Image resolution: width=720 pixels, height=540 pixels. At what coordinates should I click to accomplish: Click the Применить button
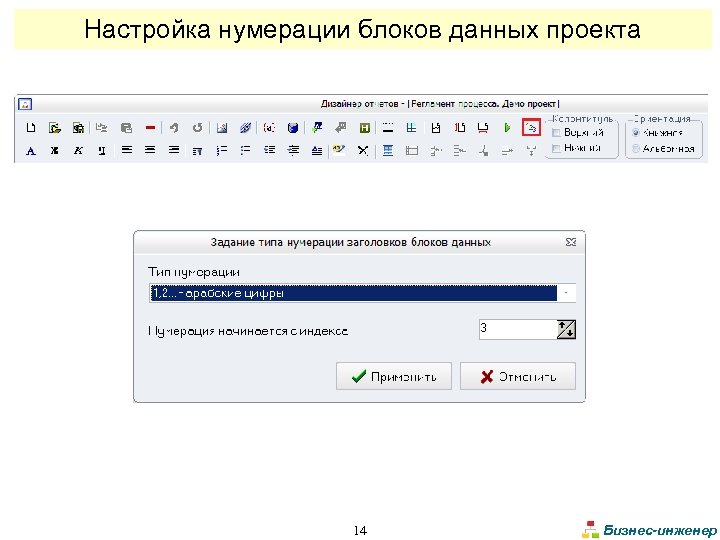point(394,377)
